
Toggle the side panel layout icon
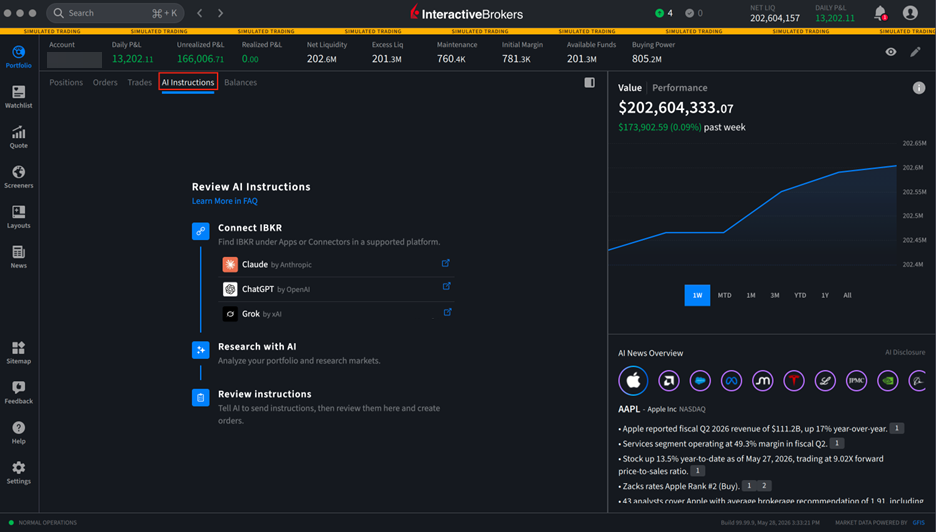pyautogui.click(x=589, y=82)
